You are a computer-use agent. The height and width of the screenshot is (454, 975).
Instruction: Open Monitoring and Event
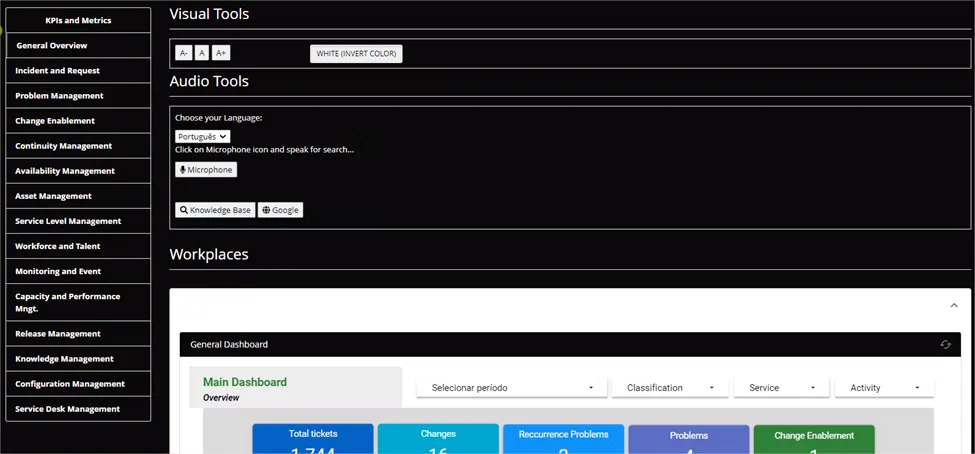pos(78,271)
